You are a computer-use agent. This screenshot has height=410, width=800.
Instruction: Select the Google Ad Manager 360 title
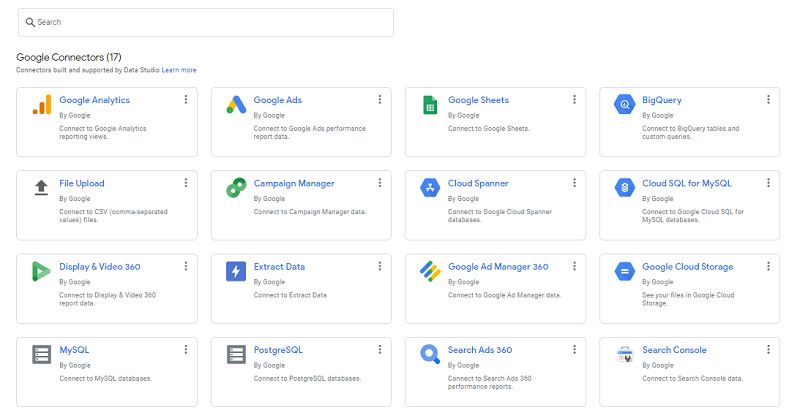[x=498, y=267]
